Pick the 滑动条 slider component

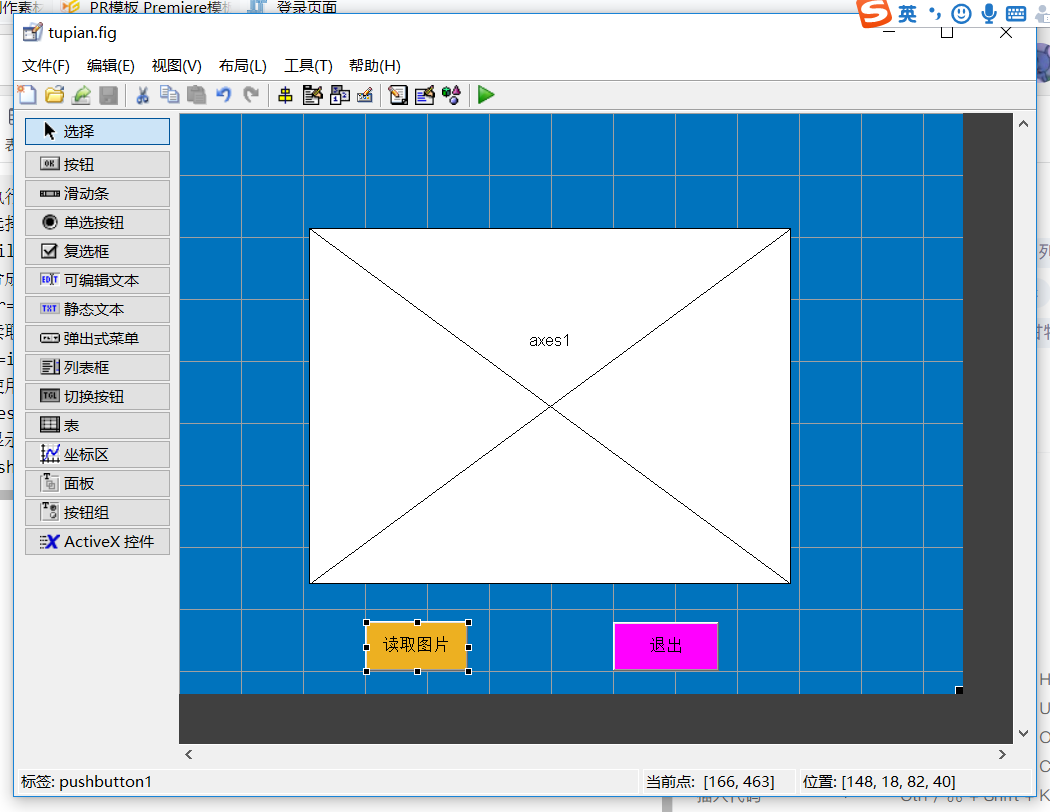pyautogui.click(x=97, y=193)
